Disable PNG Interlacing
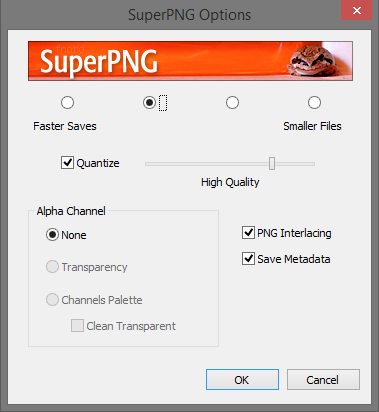 (x=248, y=233)
